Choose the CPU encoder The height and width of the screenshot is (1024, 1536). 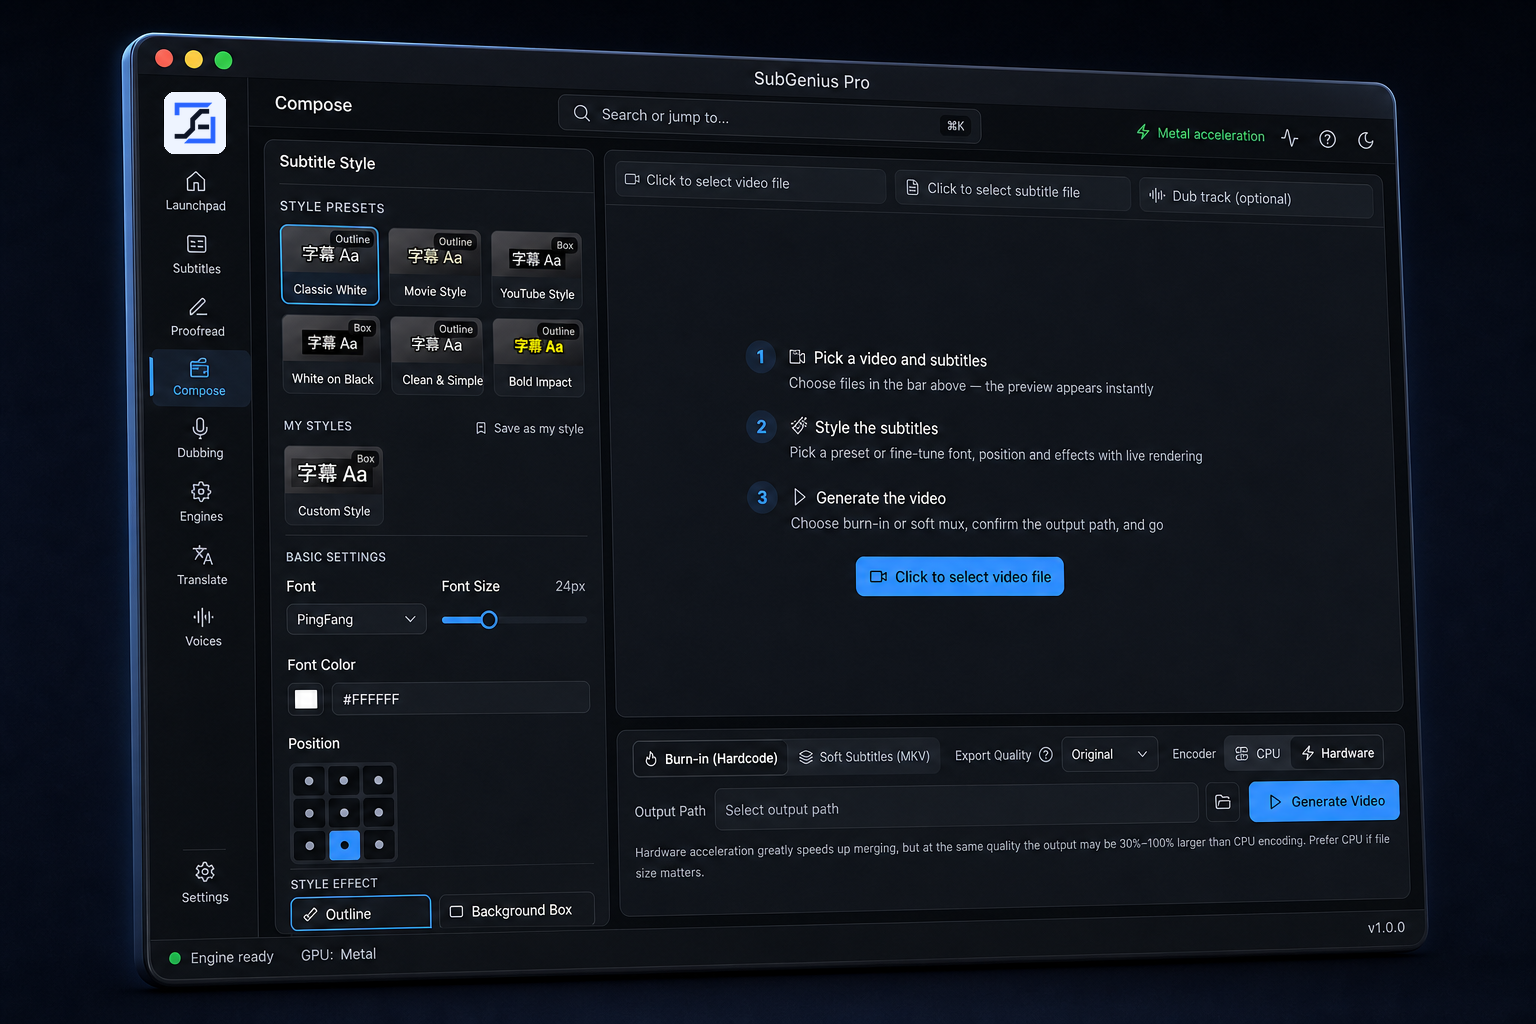tap(1258, 754)
